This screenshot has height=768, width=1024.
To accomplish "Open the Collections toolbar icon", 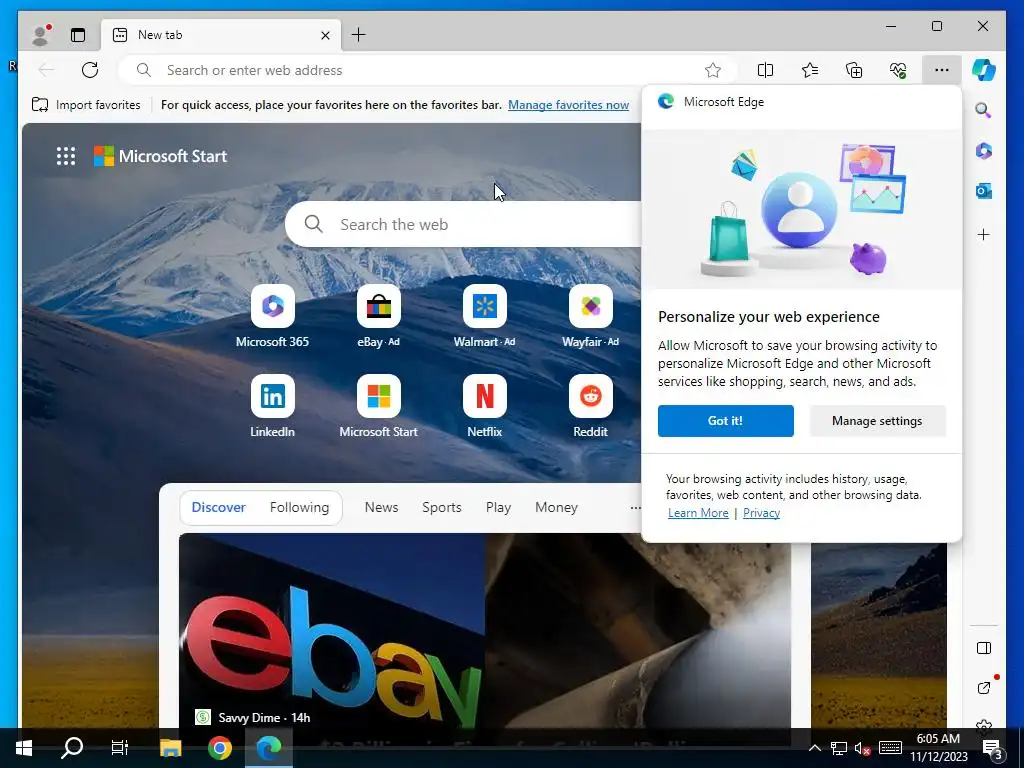I will 854,70.
